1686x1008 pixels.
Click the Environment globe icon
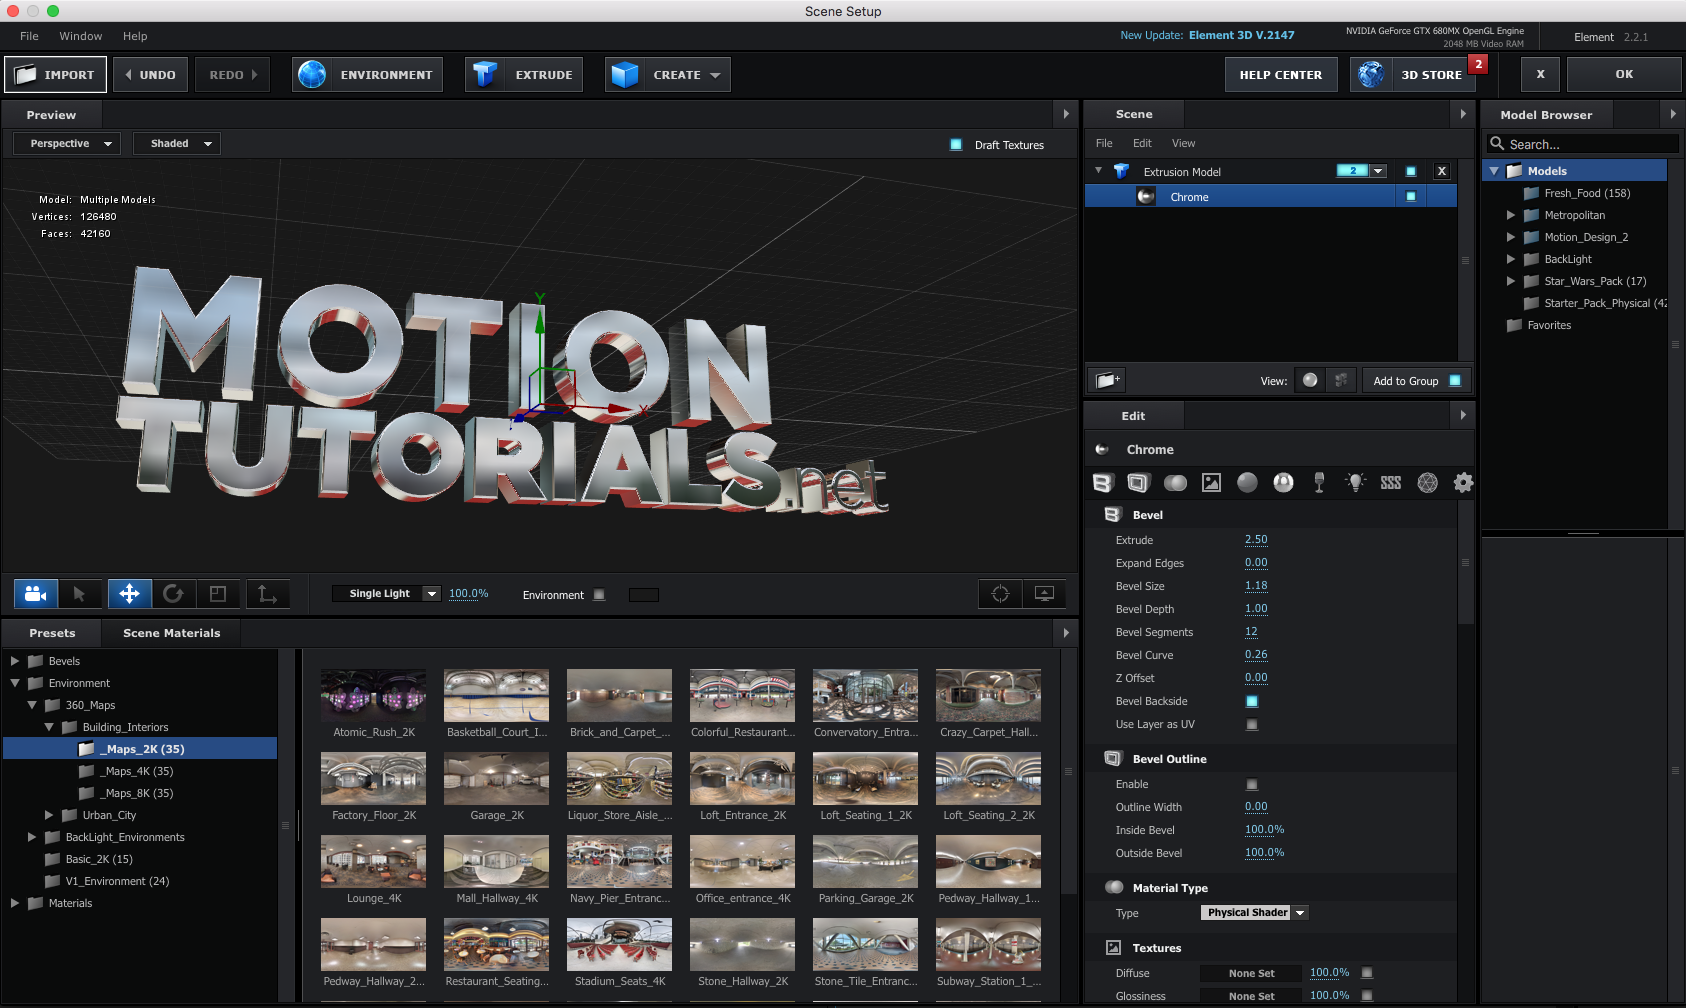pos(312,75)
